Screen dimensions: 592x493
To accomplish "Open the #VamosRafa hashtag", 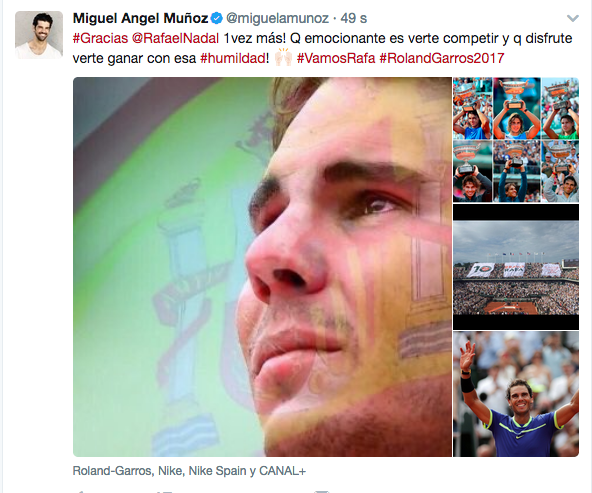I will pos(336,58).
